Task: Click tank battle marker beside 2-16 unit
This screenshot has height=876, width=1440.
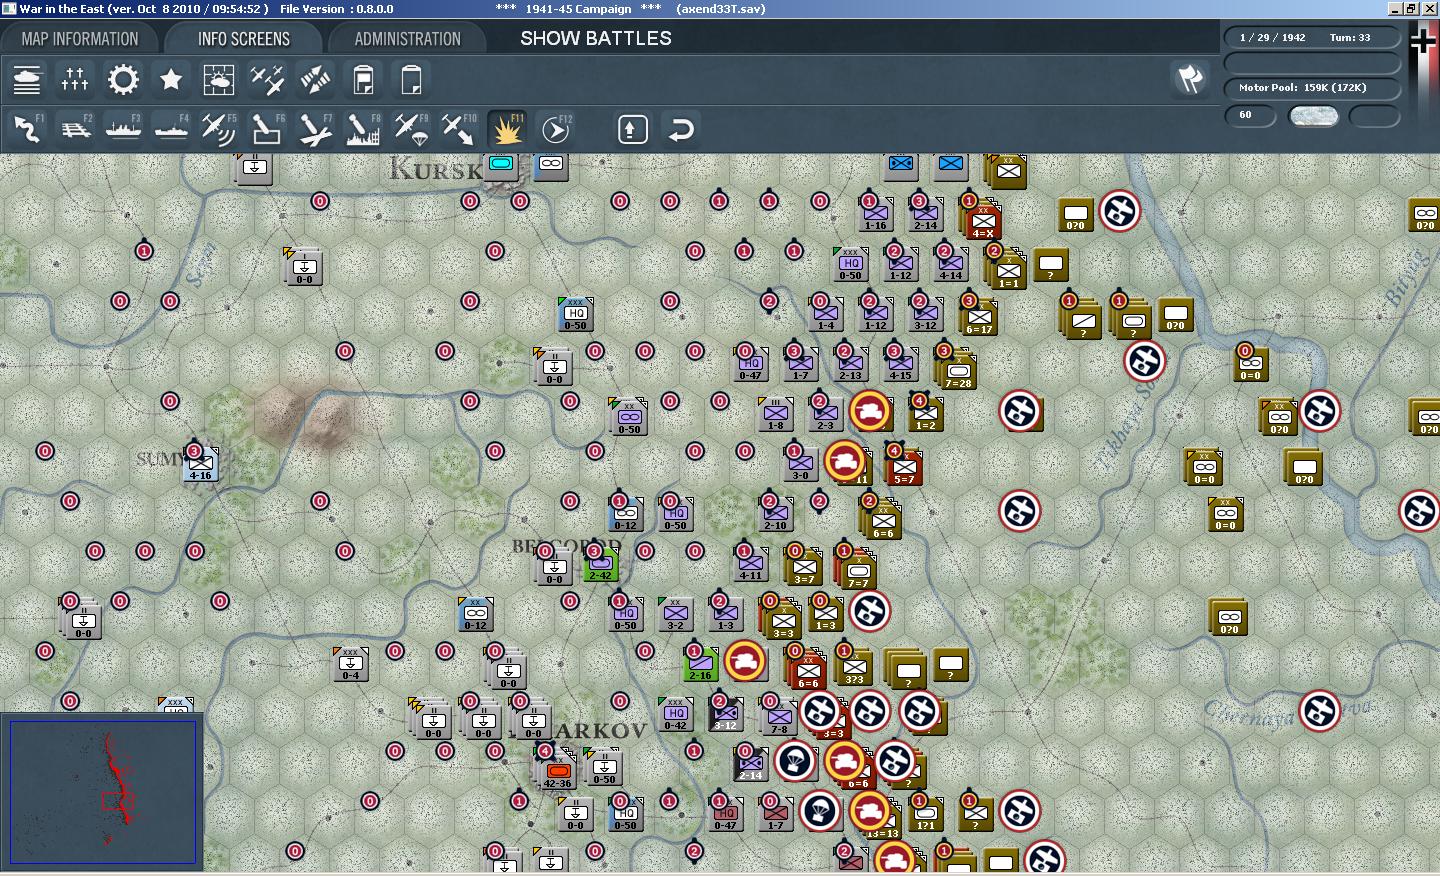Action: tap(745, 661)
